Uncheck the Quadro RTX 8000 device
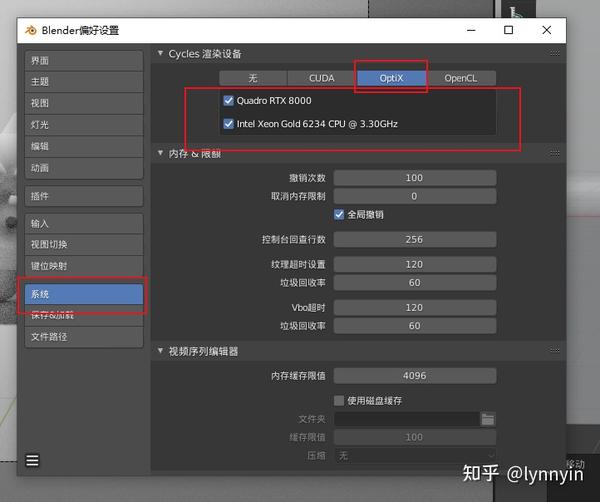Image resolution: width=600 pixels, height=502 pixels. tap(228, 101)
